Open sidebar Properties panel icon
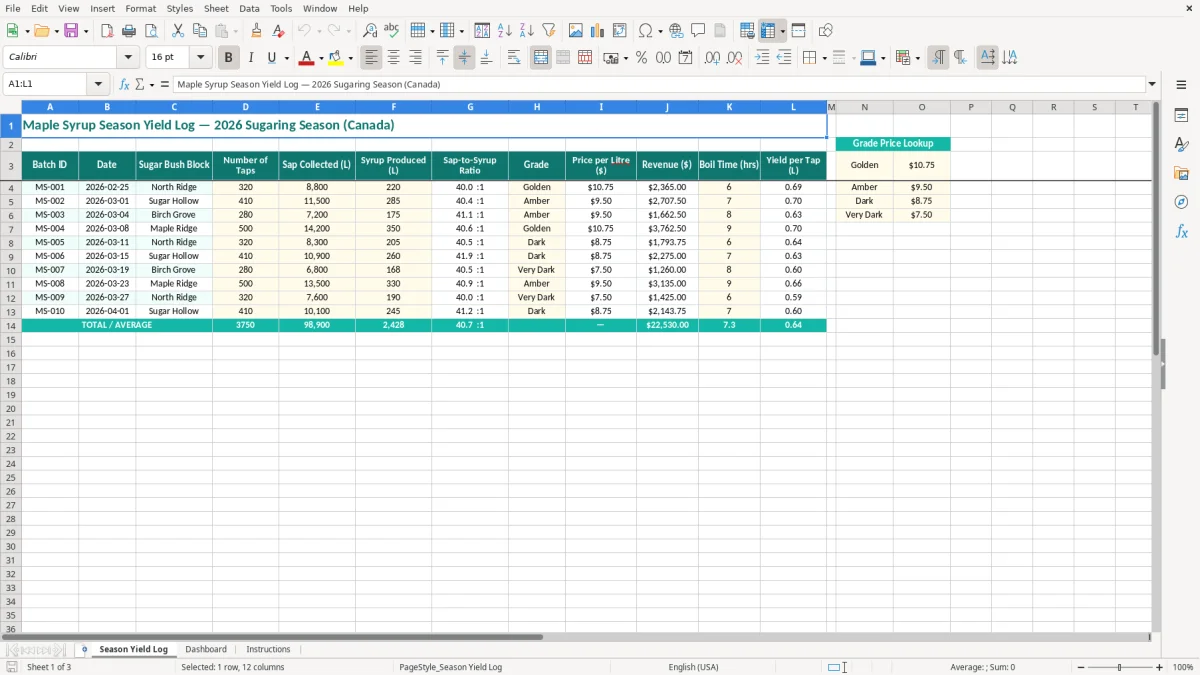Screen dimensions: 1200x675 pos(1181,116)
